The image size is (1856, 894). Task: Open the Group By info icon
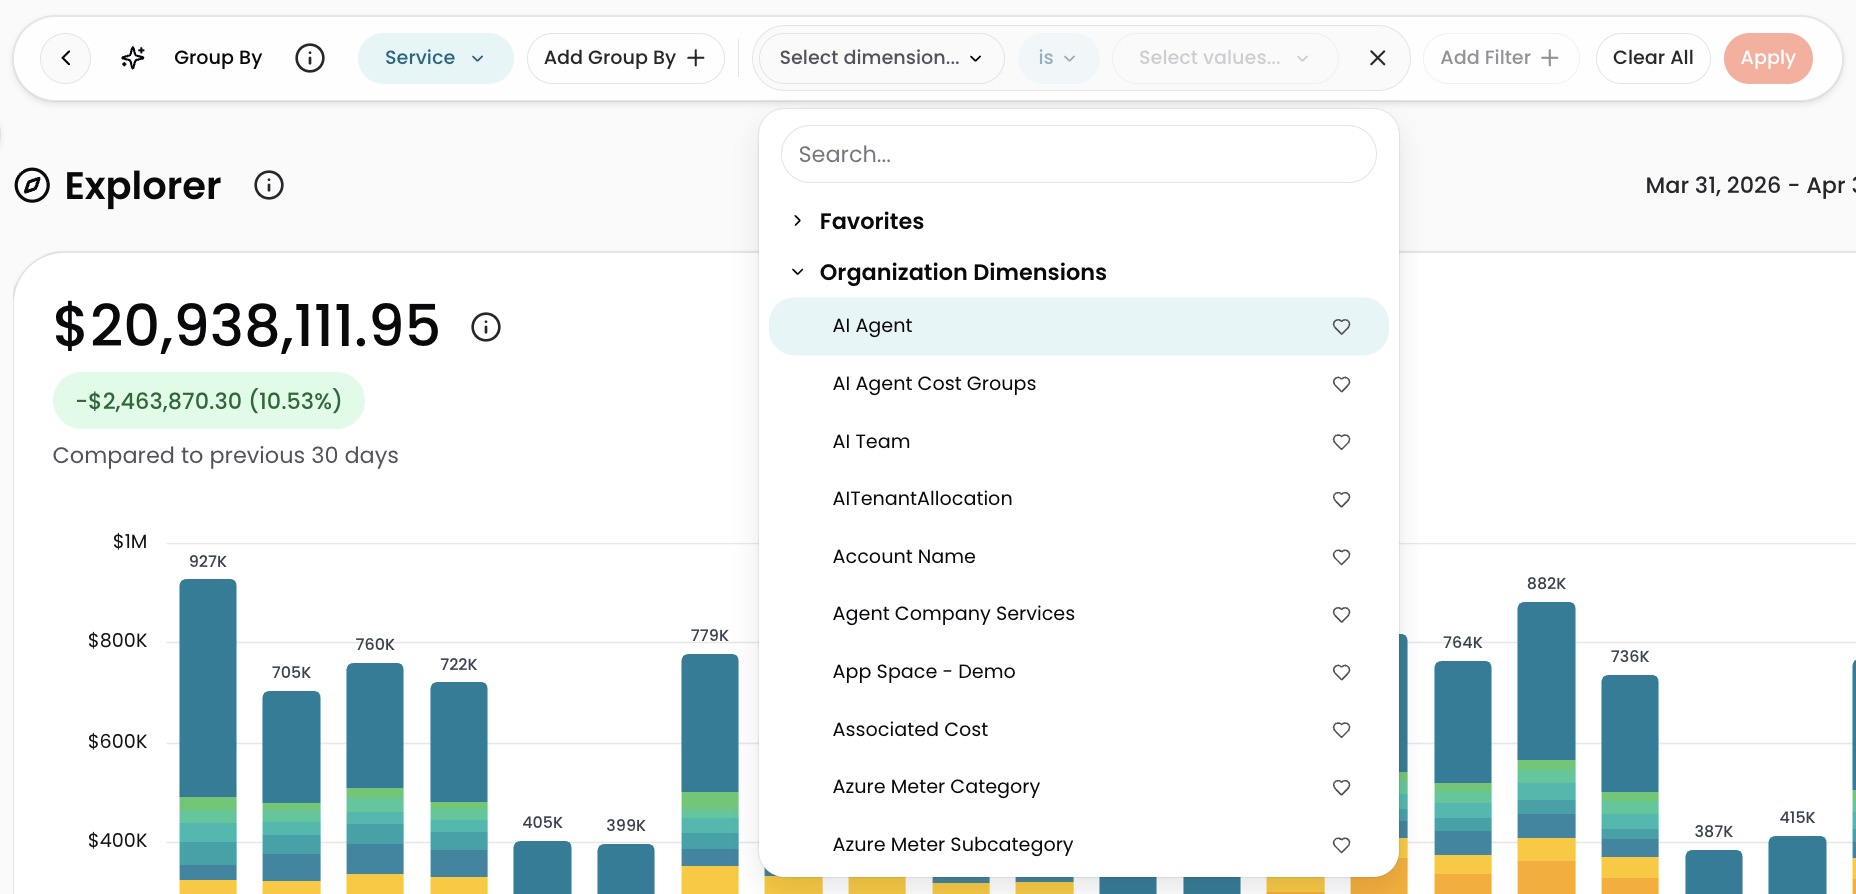point(310,58)
